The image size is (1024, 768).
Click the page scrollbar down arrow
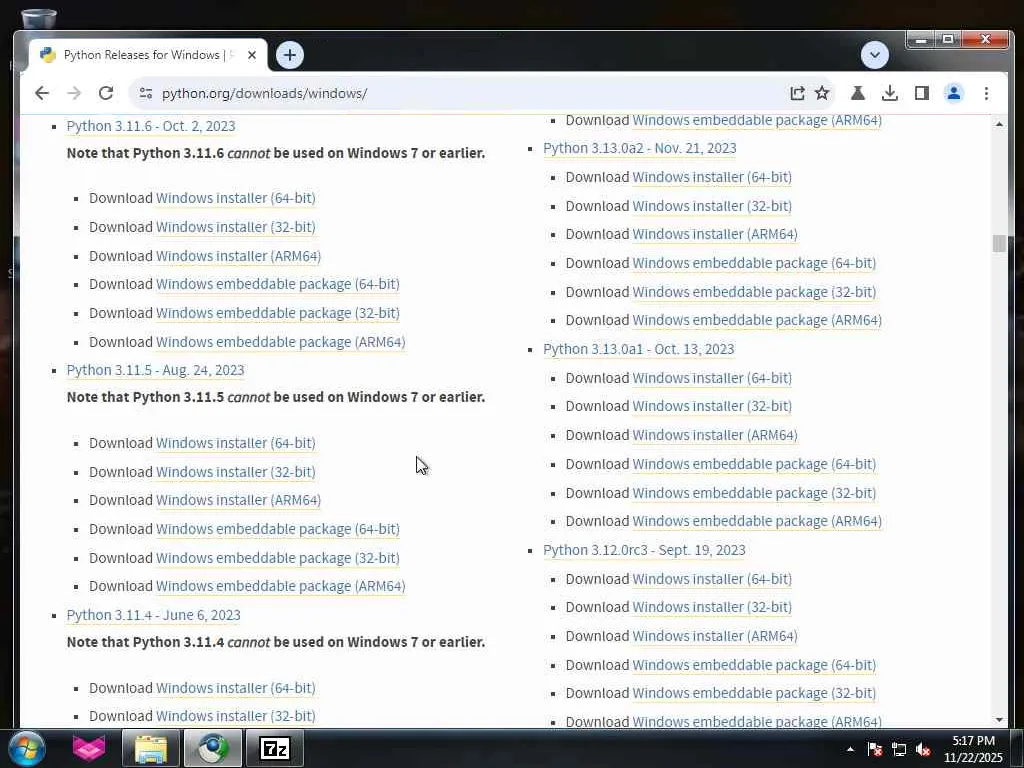click(999, 720)
